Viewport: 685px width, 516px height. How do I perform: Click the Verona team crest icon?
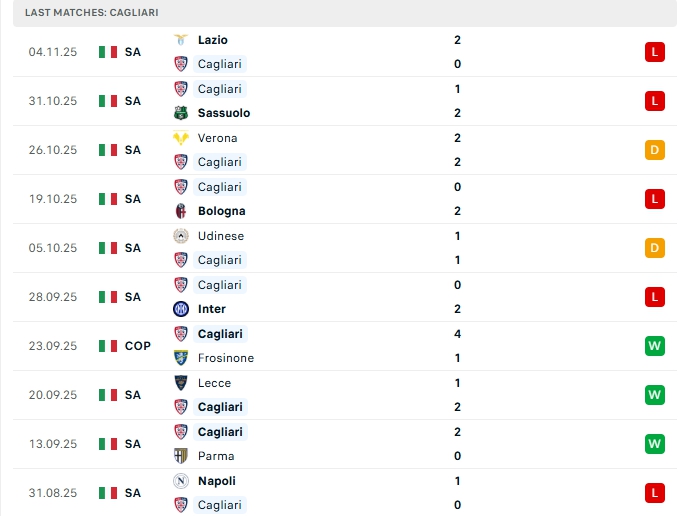coord(181,138)
